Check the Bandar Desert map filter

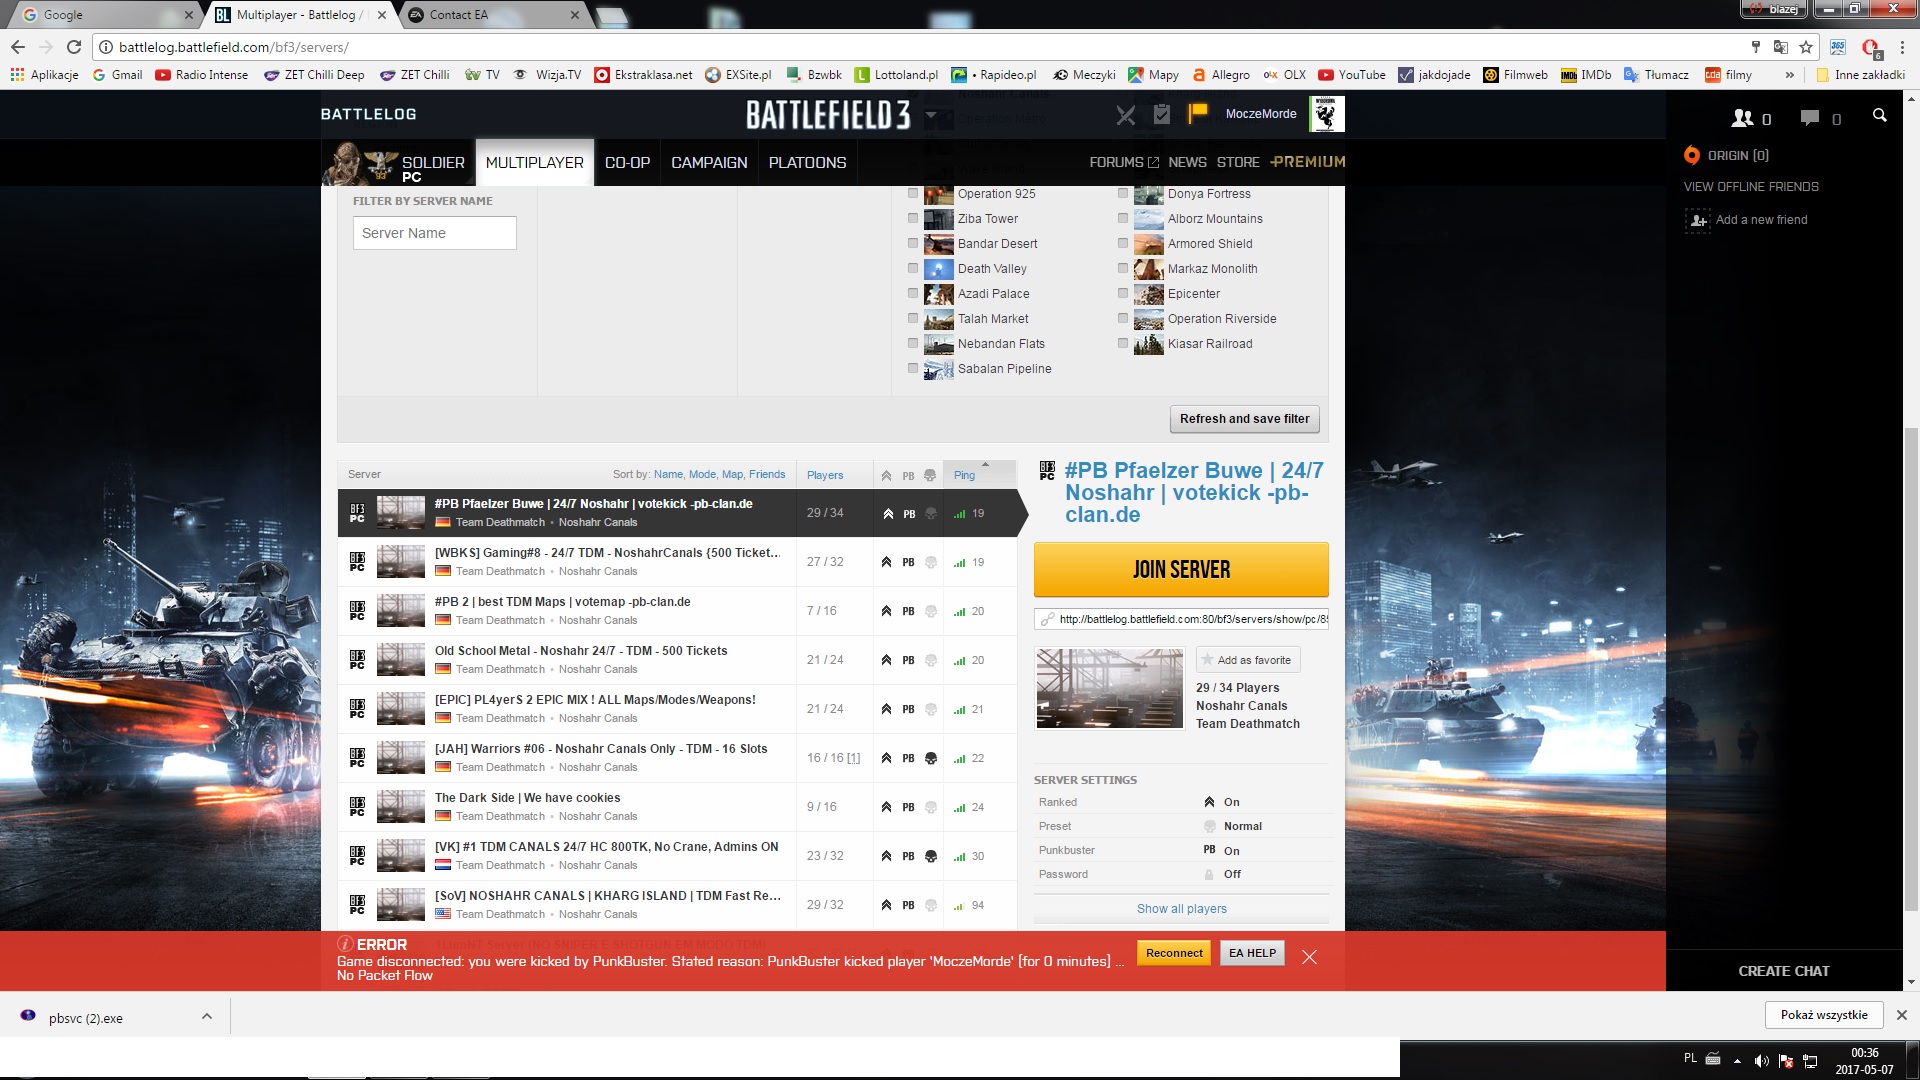(x=912, y=244)
